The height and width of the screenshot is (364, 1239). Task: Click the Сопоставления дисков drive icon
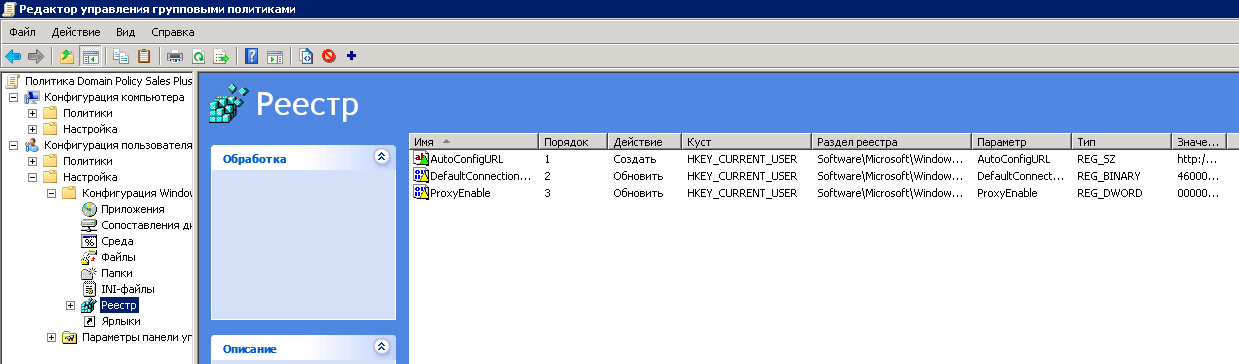pyautogui.click(x=88, y=225)
